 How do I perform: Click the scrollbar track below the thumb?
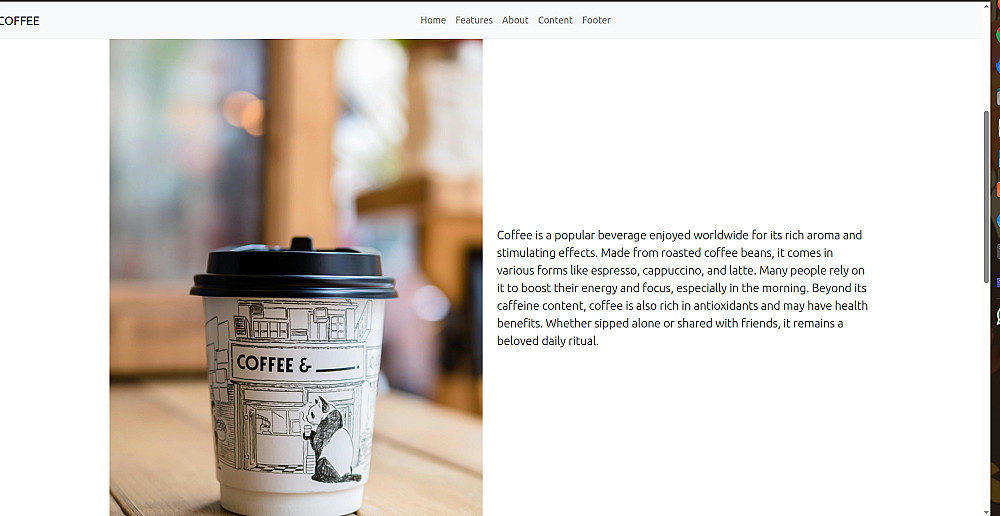tap(987, 395)
